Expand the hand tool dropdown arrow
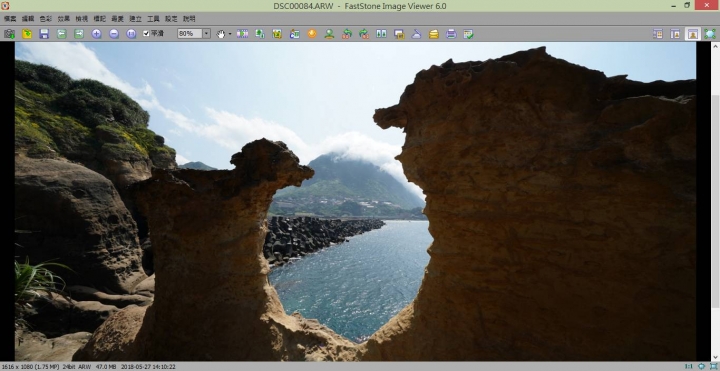The height and width of the screenshot is (371, 720). click(230, 34)
